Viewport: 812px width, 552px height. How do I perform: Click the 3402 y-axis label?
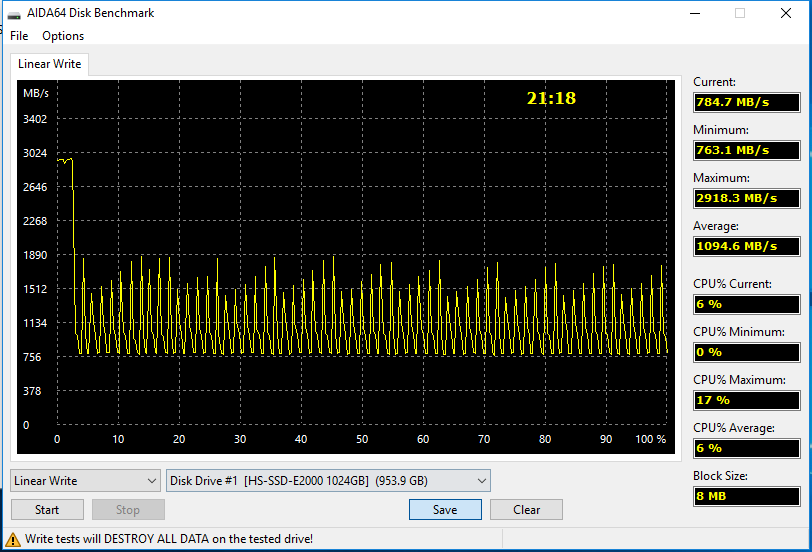click(35, 119)
